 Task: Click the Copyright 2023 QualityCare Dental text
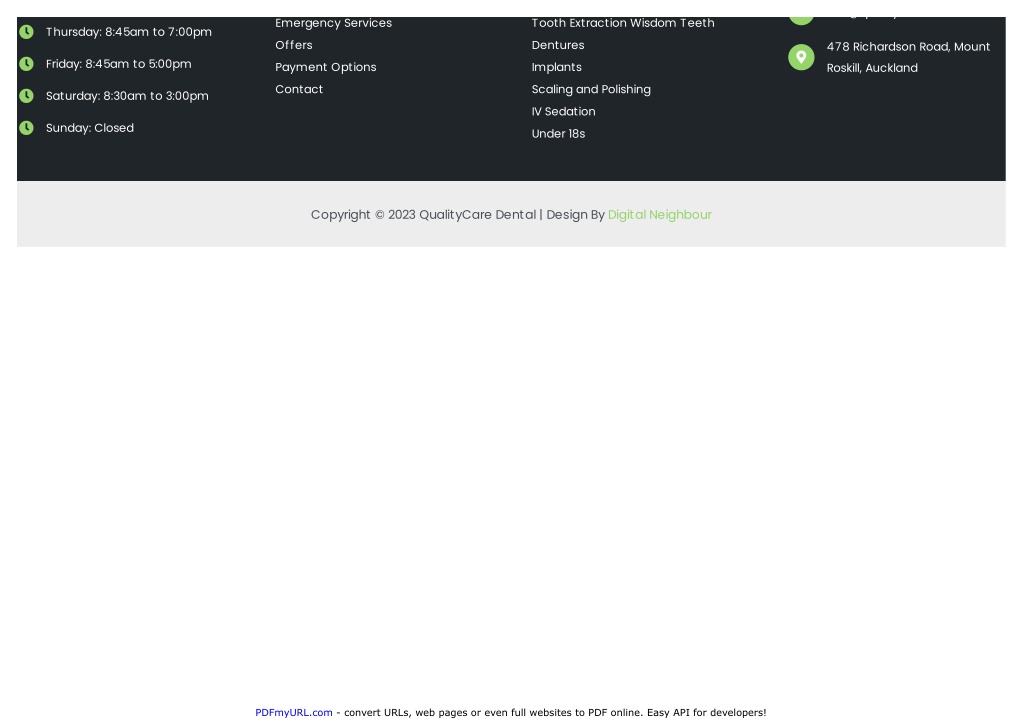pyautogui.click(x=423, y=215)
